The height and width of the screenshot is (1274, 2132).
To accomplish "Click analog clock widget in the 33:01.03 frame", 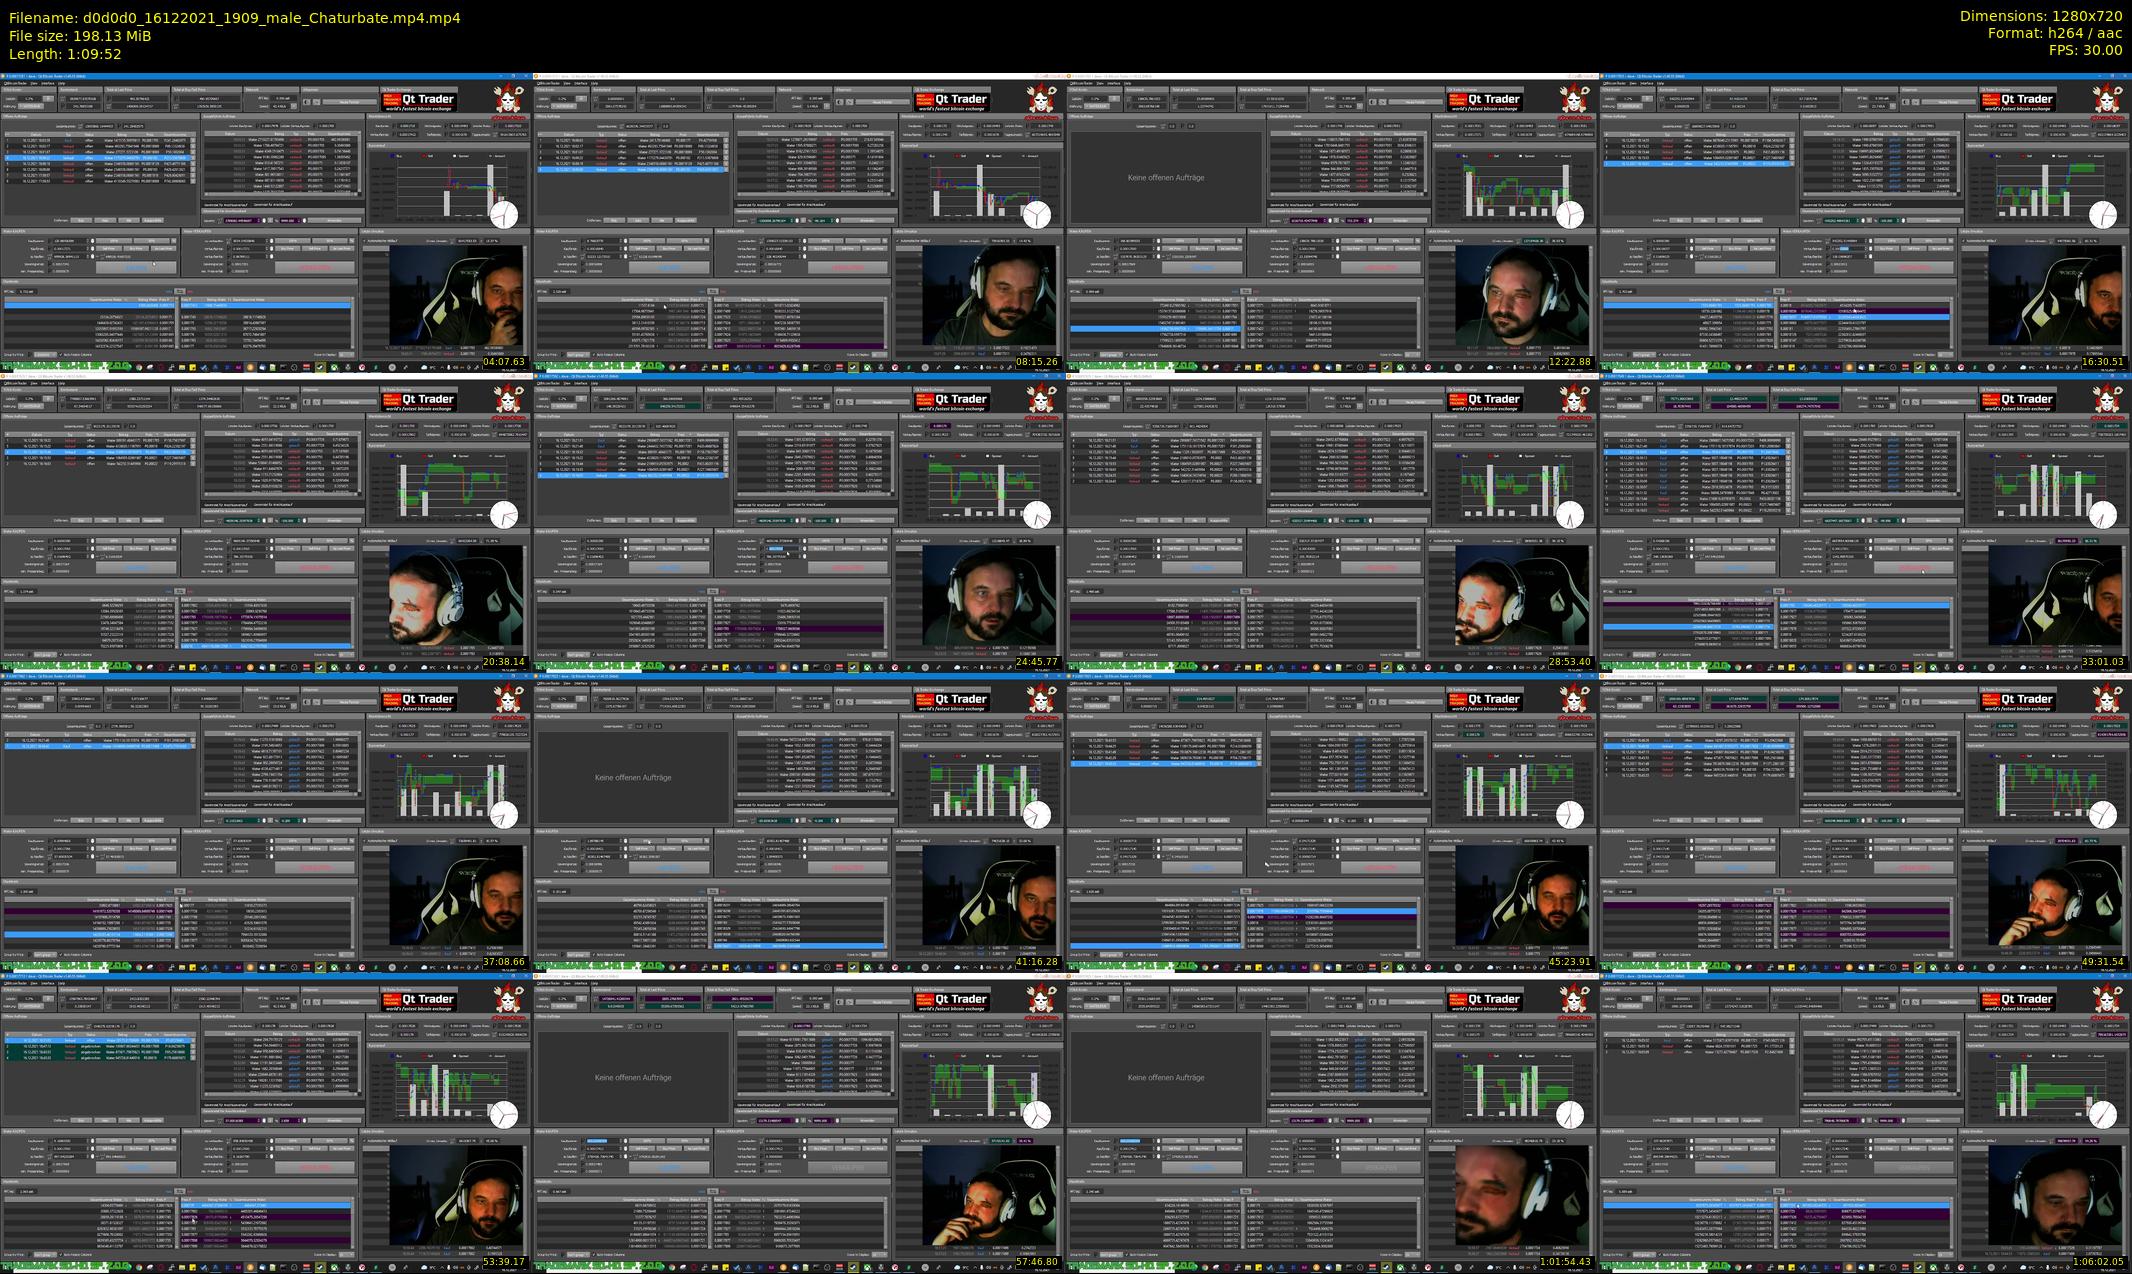I will (x=2102, y=514).
